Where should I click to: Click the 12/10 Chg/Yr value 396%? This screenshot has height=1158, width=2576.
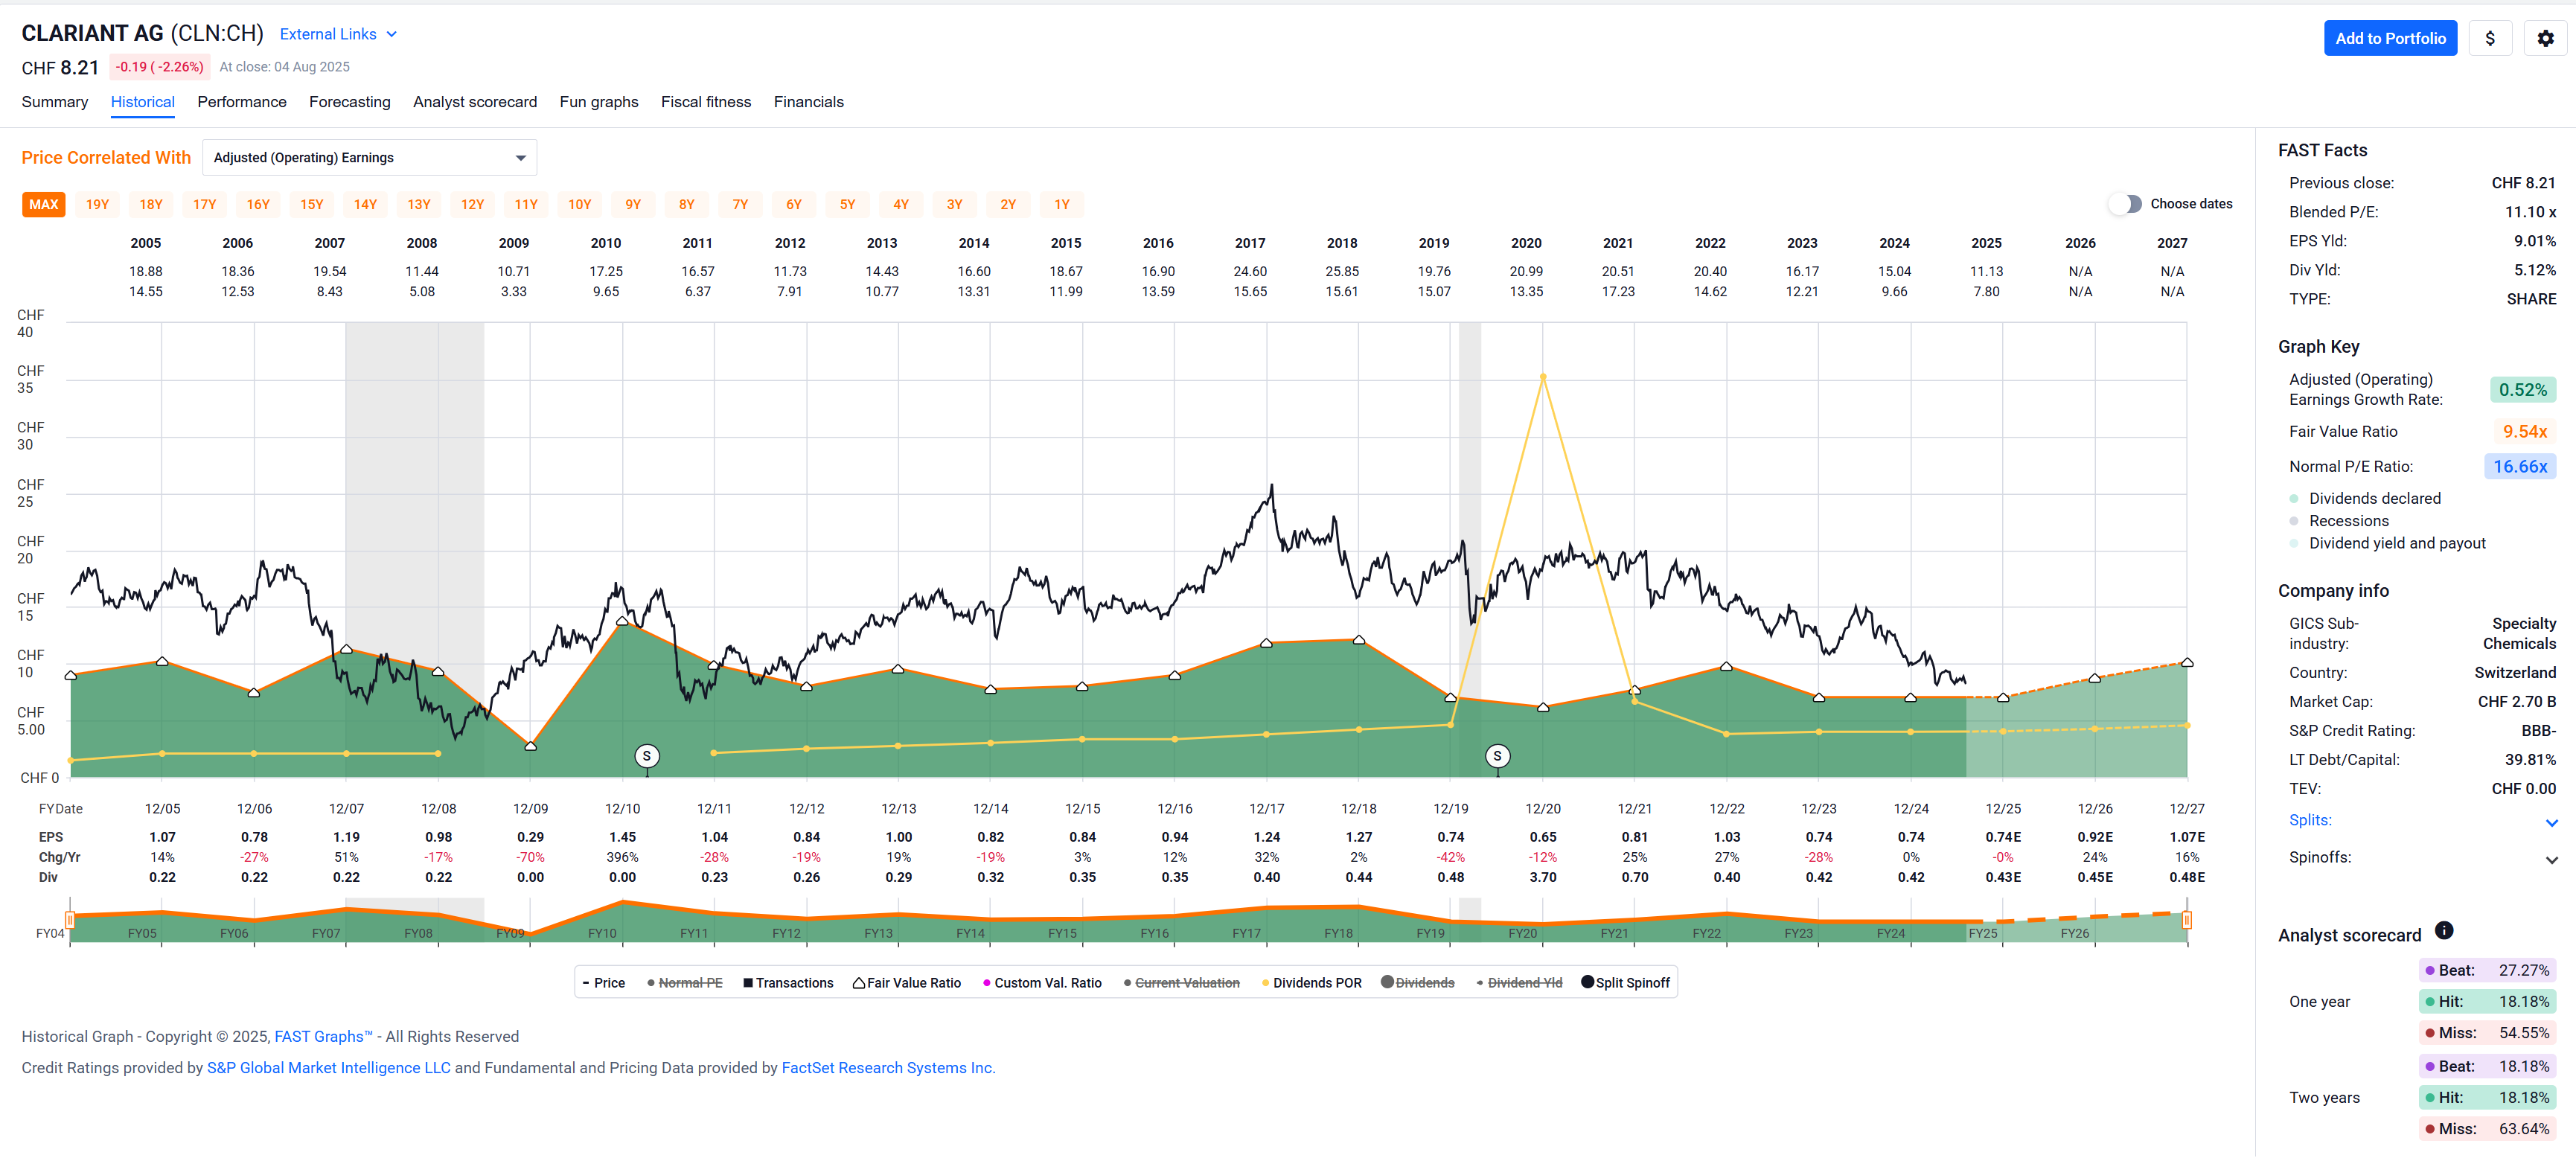622,858
